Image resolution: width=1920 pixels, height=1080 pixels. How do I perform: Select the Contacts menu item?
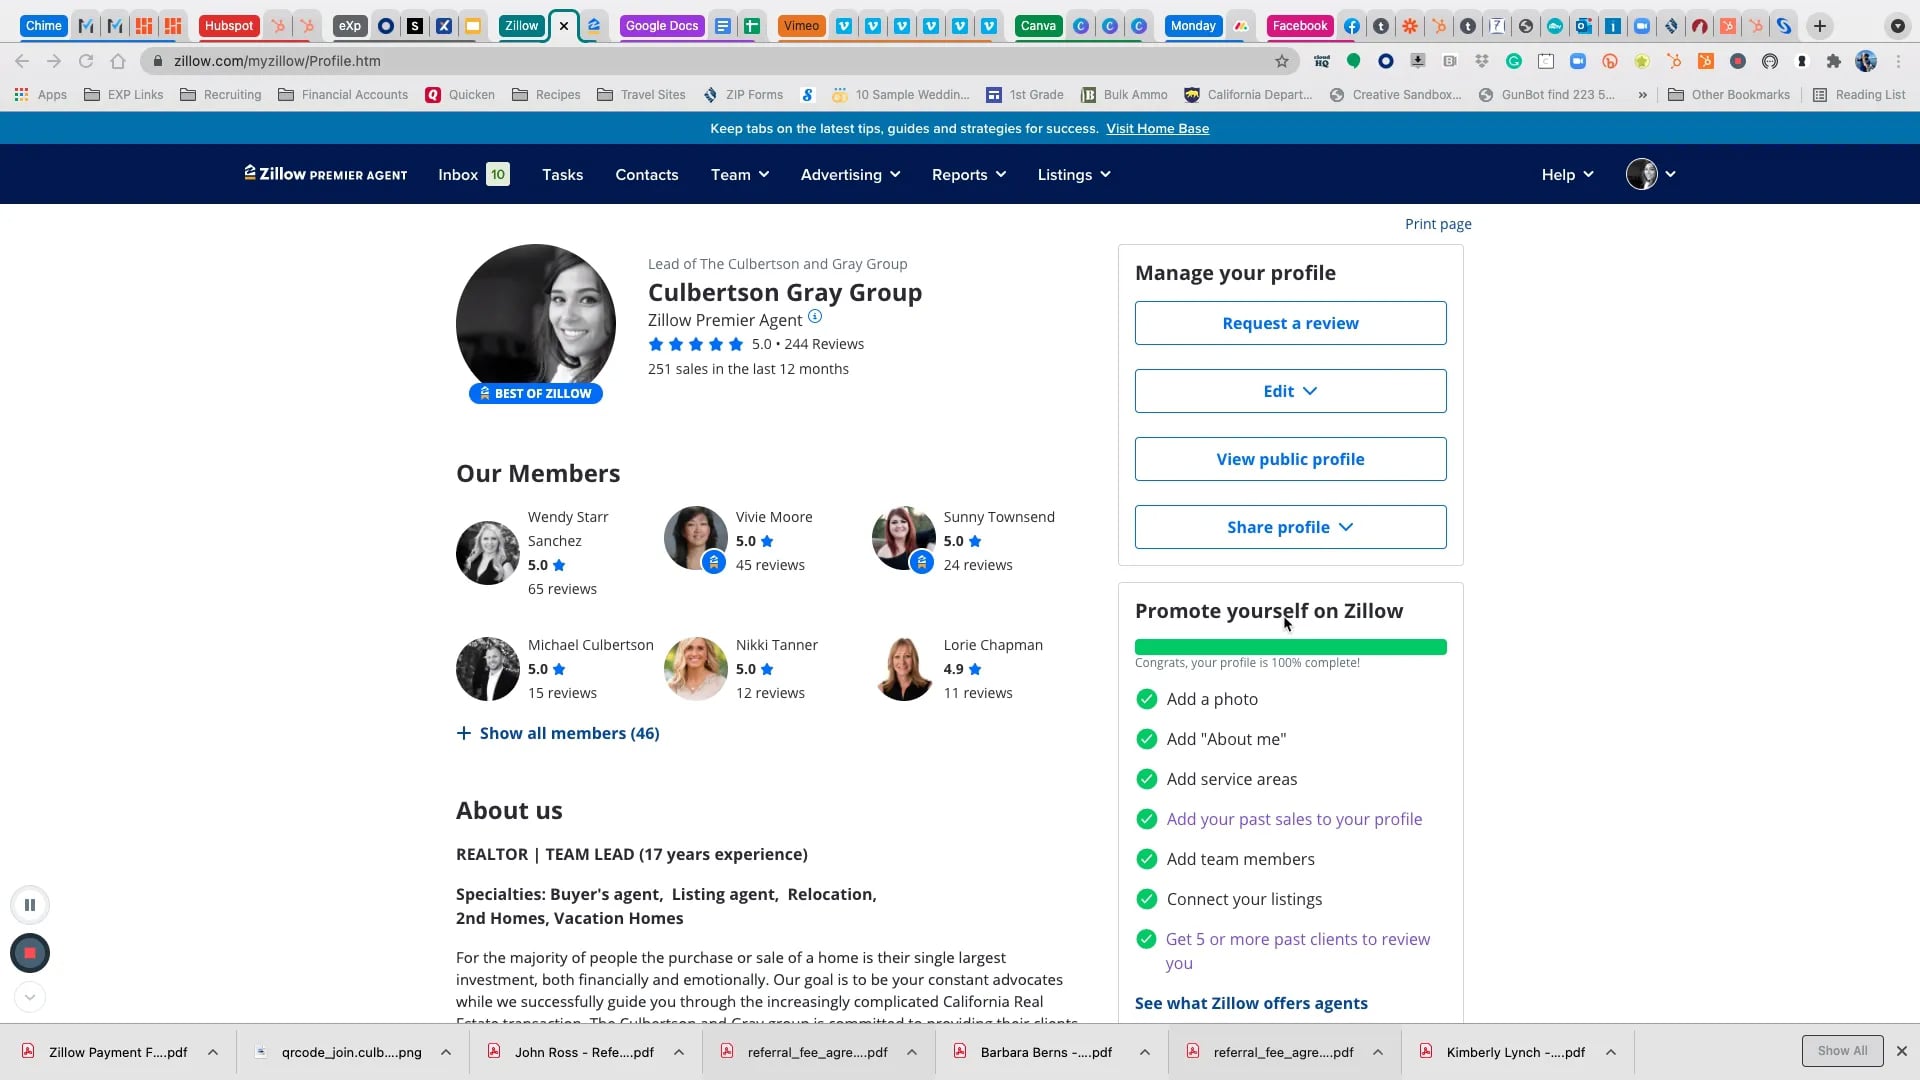point(646,174)
